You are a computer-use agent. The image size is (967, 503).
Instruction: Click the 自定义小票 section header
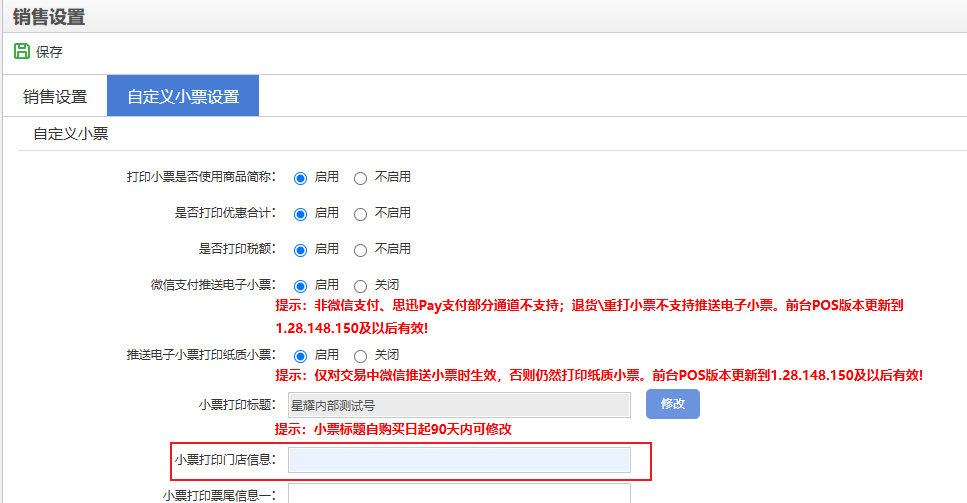[x=70, y=133]
